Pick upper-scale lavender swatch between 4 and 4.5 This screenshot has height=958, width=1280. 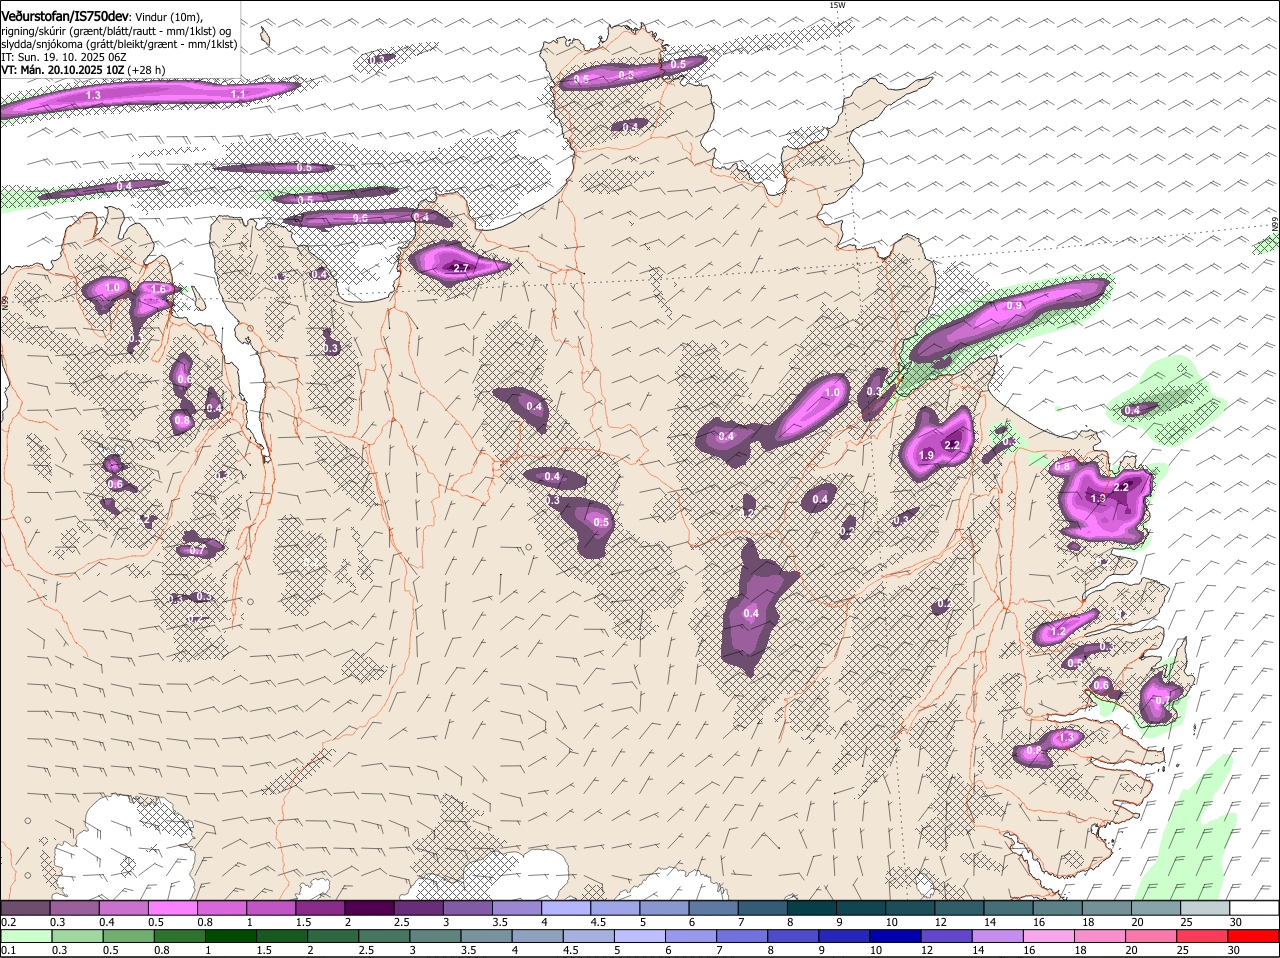coord(566,908)
